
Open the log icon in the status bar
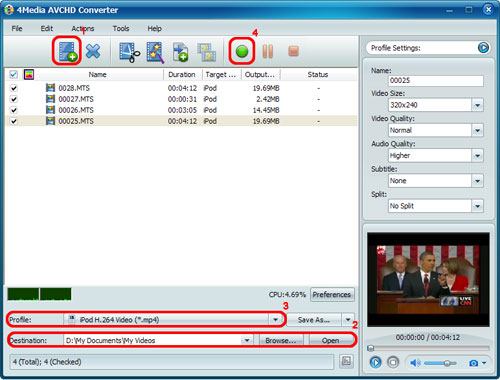point(346,361)
